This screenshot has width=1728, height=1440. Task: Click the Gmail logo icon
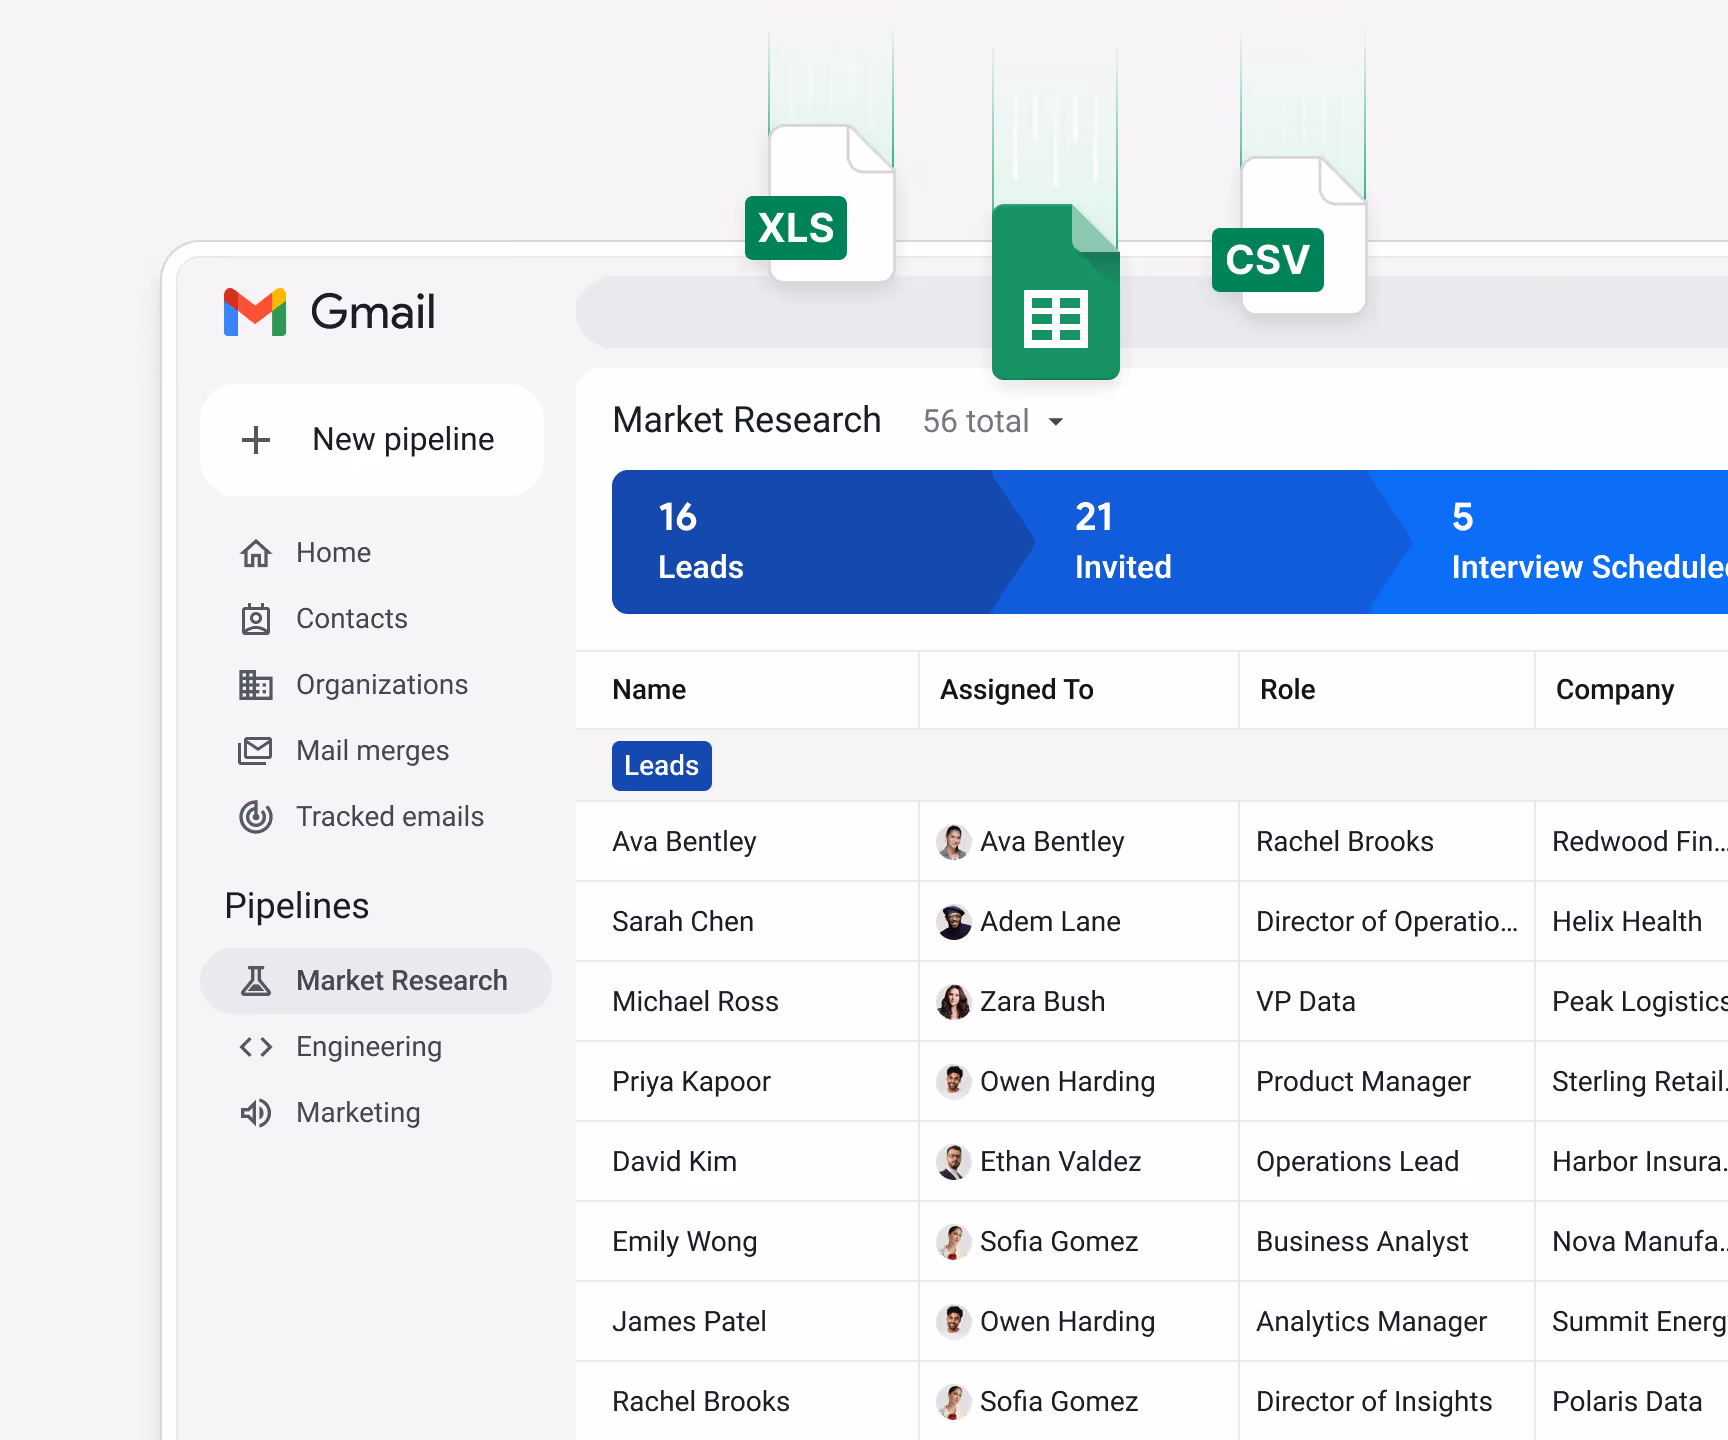point(255,312)
